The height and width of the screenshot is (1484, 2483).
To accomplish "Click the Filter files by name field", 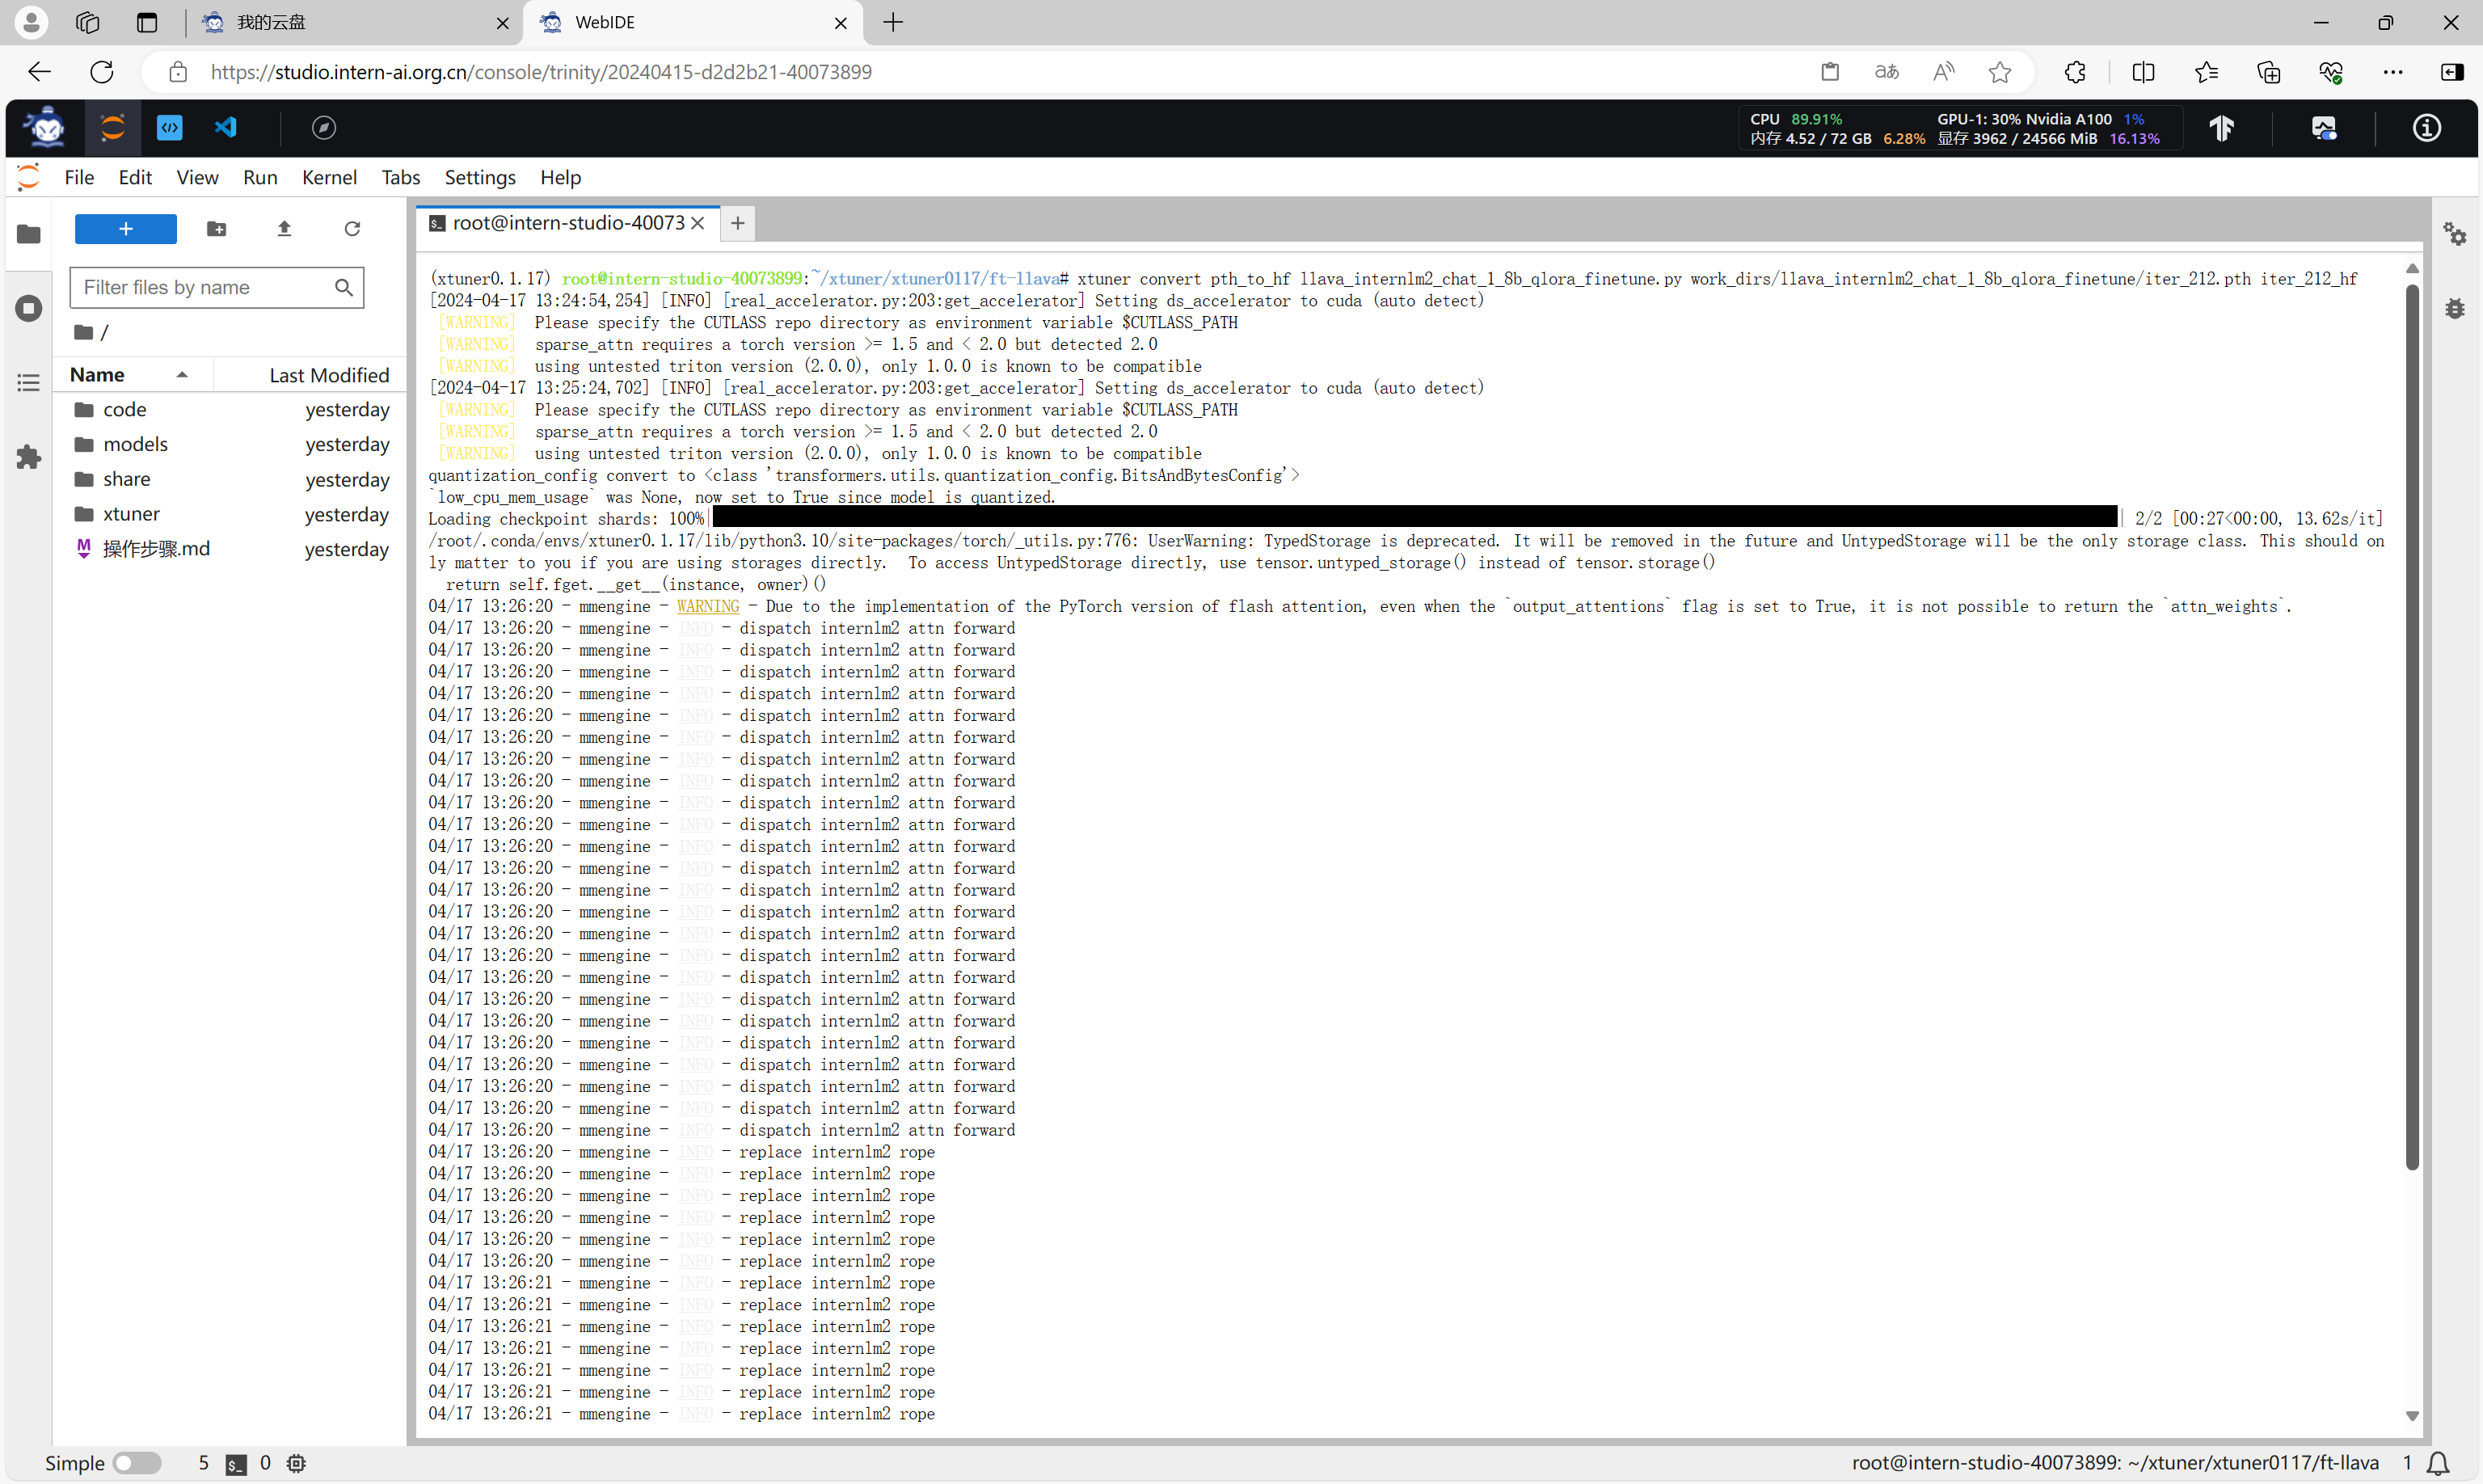I will [216, 288].
